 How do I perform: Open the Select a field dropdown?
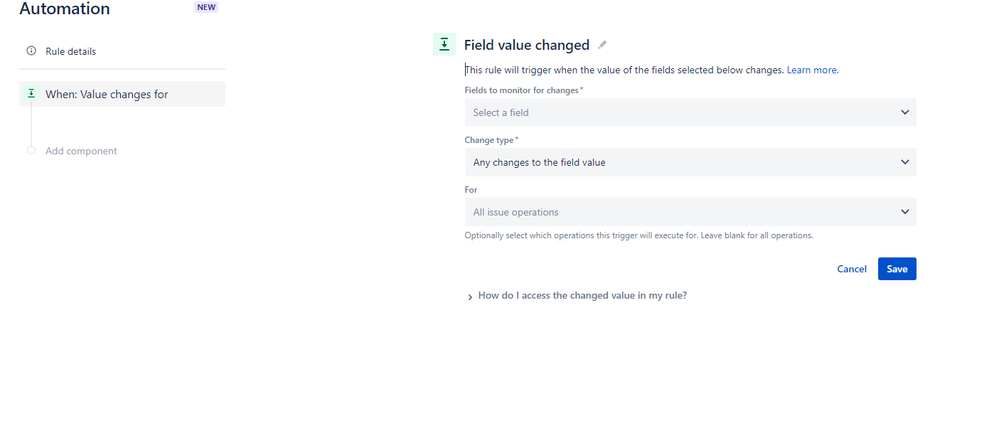(x=691, y=112)
